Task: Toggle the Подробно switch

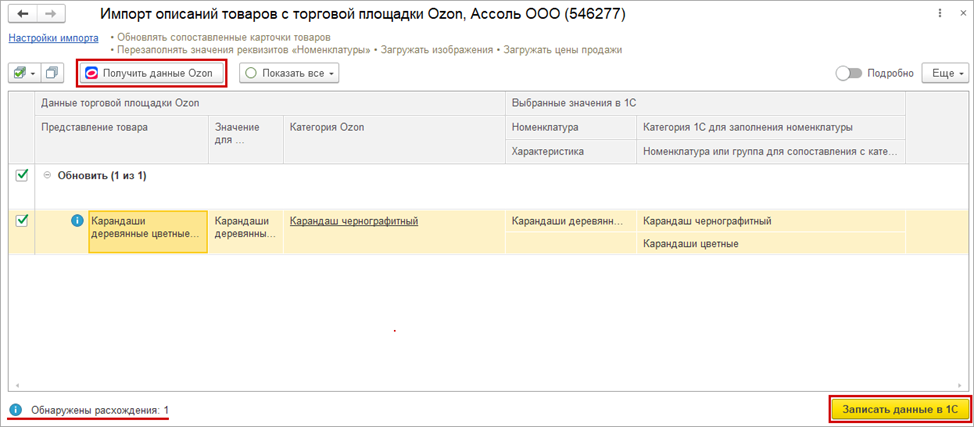Action: [x=849, y=73]
